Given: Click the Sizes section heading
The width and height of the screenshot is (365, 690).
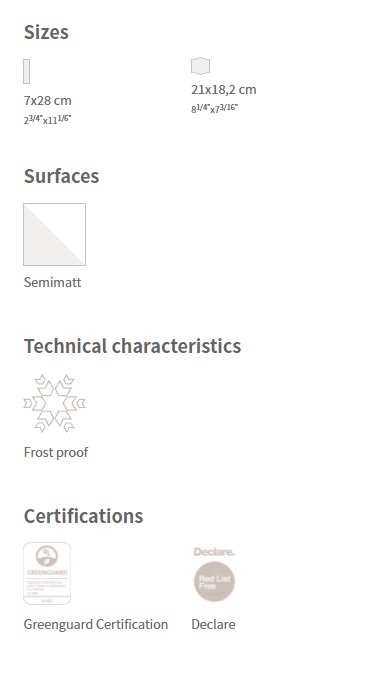Looking at the screenshot, I should click(46, 32).
